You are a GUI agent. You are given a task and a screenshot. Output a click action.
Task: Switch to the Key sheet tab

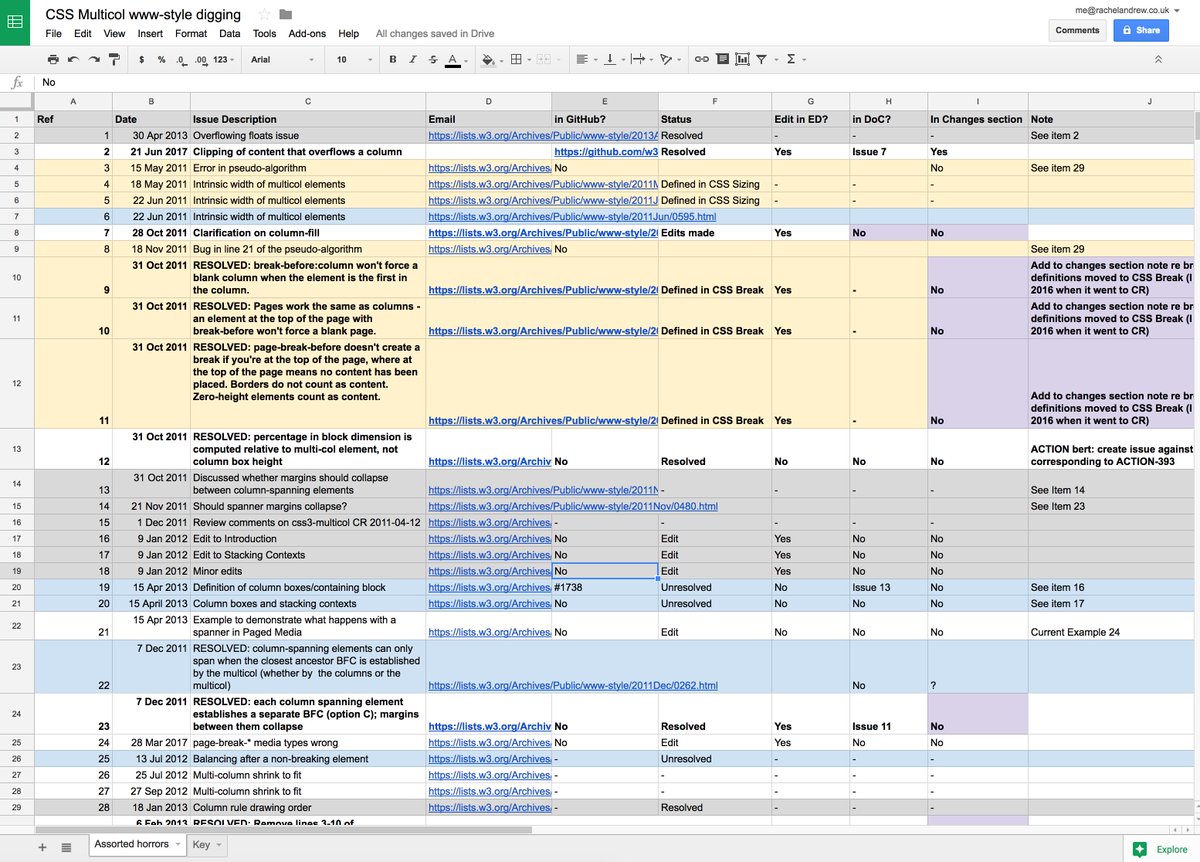199,844
